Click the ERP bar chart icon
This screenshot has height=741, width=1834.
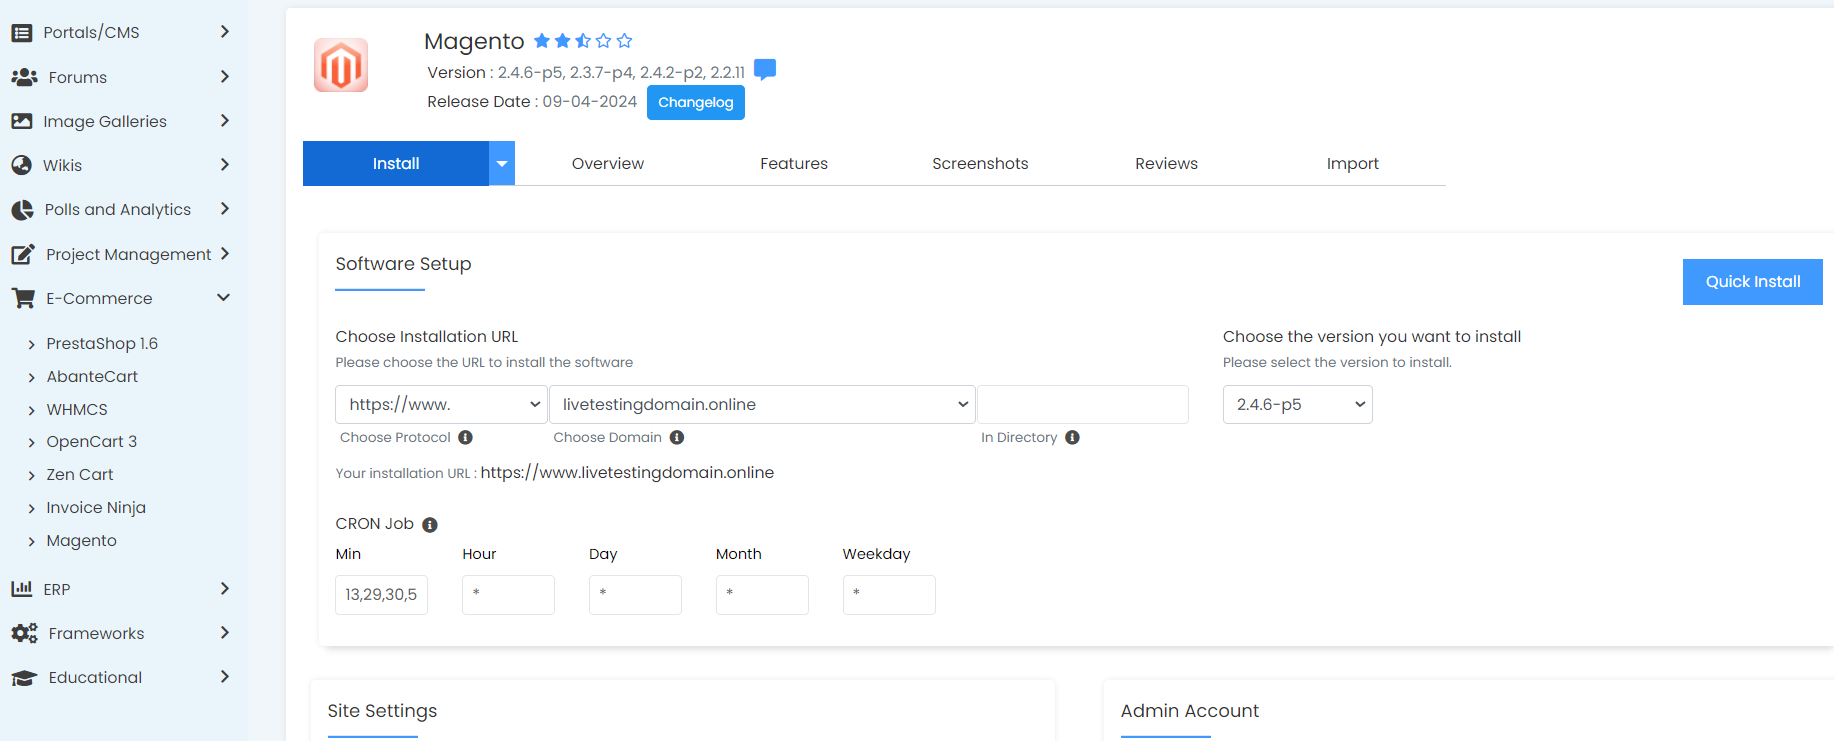21,589
